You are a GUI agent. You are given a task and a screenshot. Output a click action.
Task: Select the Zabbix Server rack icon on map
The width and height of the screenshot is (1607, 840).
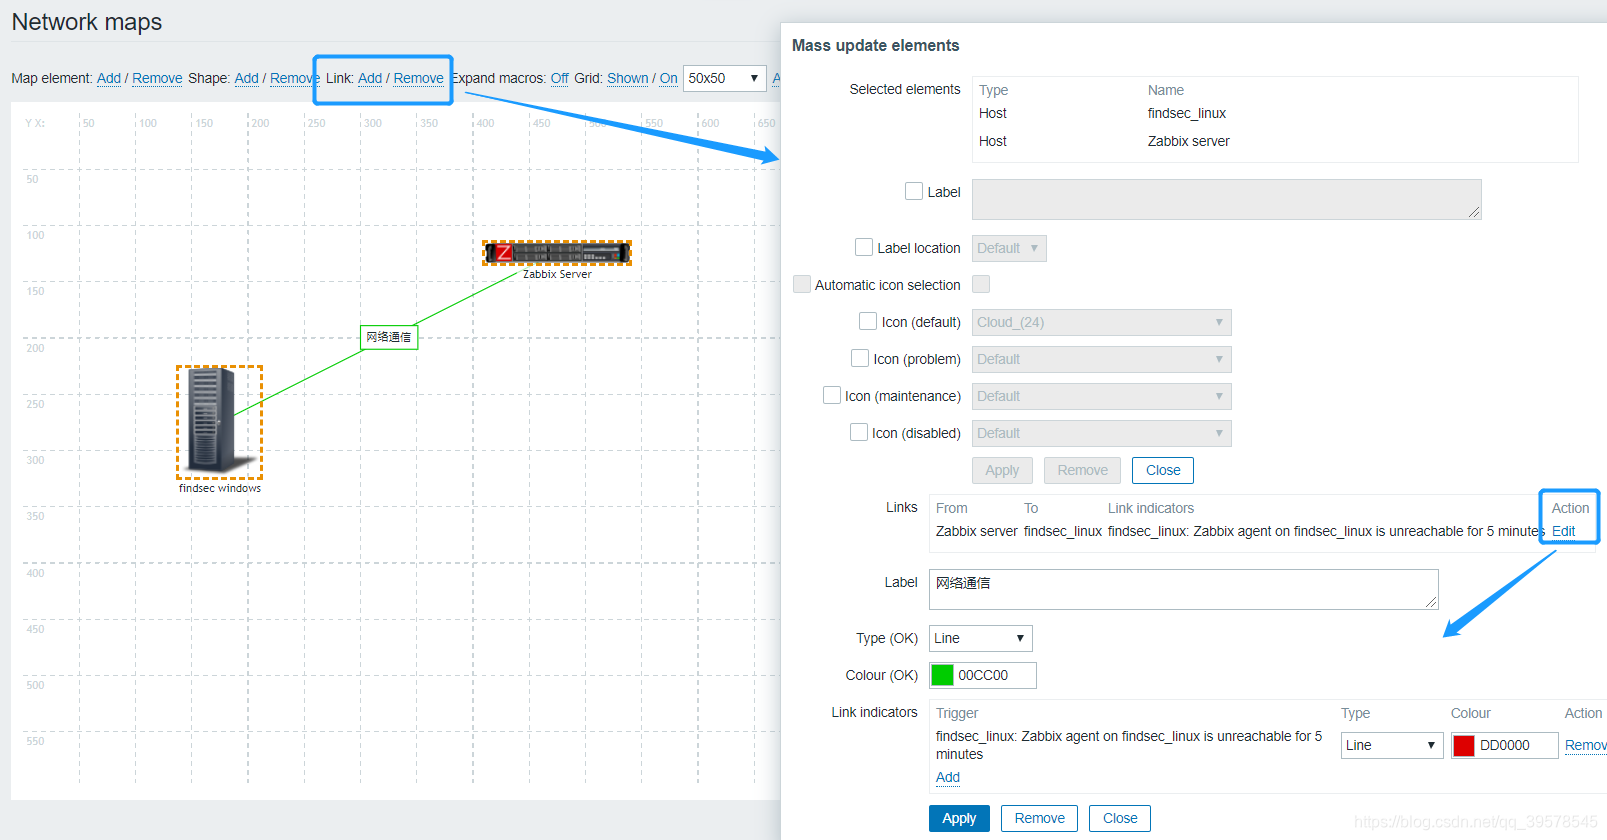tap(557, 252)
